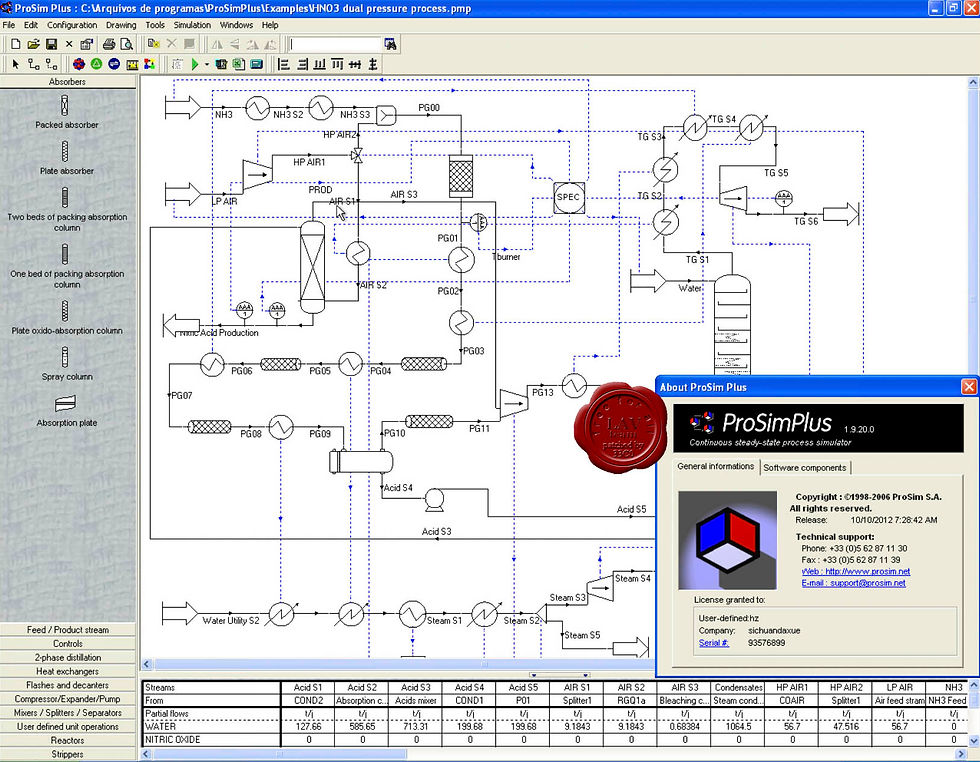Pick the One bed packing column icon
Screen dimensions: 980x762
(65, 254)
